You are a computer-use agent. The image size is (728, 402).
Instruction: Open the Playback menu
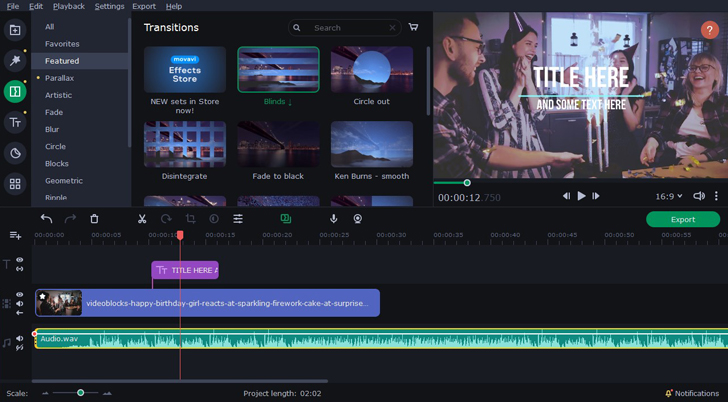tap(69, 6)
